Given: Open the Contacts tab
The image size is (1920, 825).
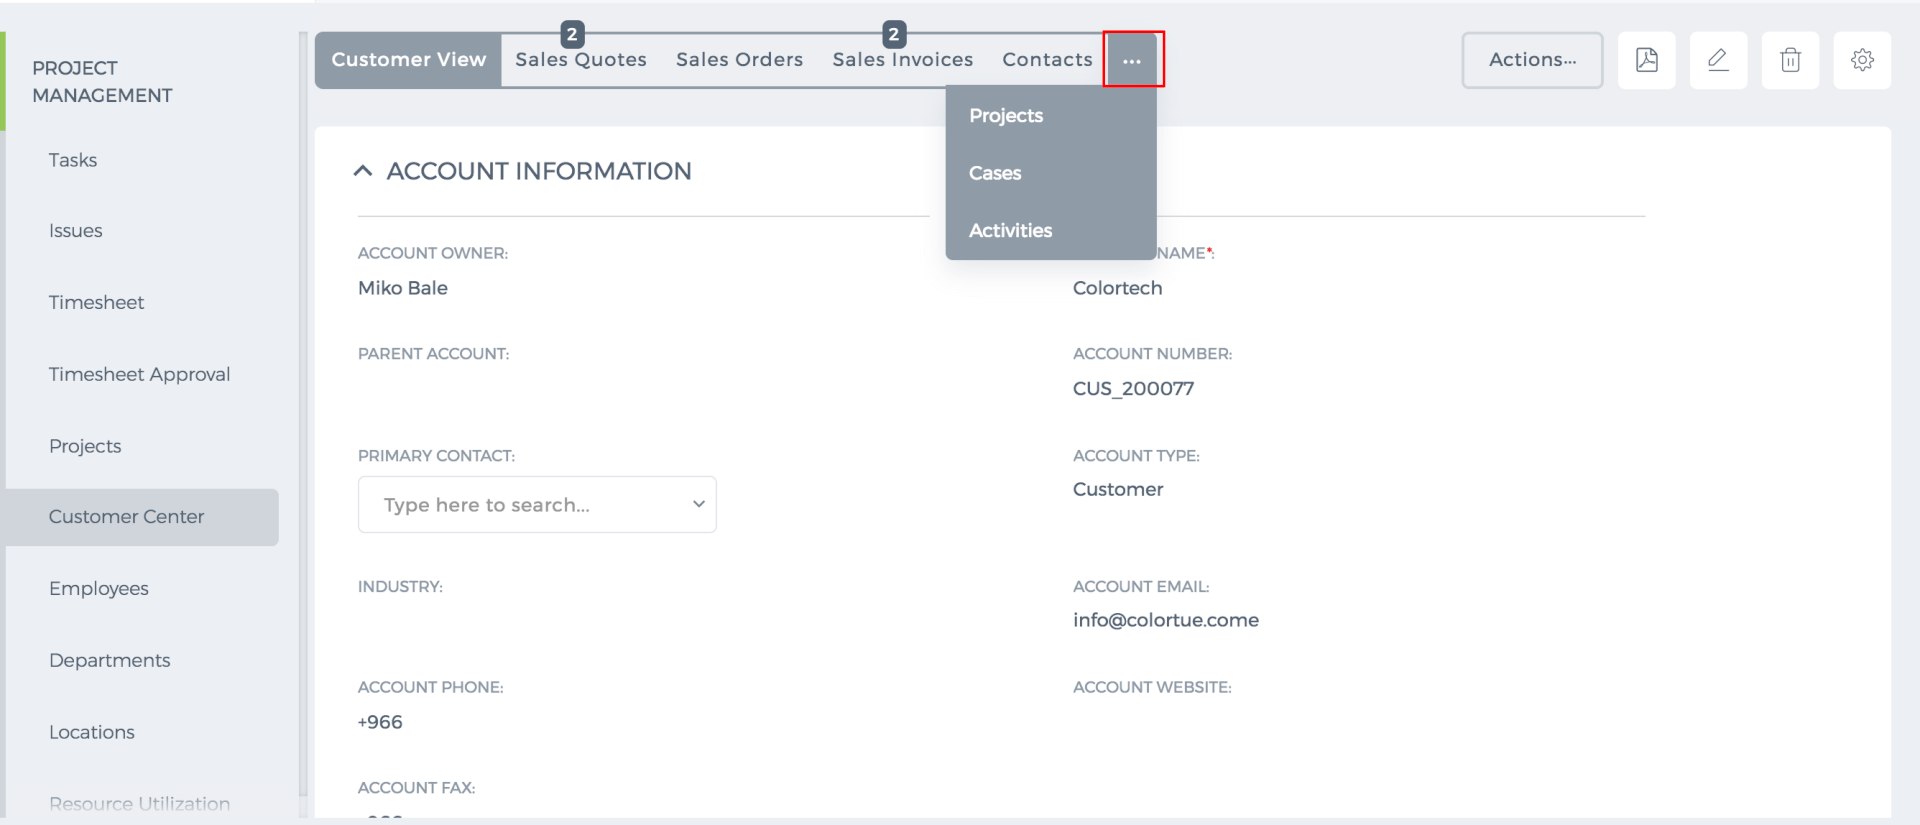Looking at the screenshot, I should coord(1047,60).
